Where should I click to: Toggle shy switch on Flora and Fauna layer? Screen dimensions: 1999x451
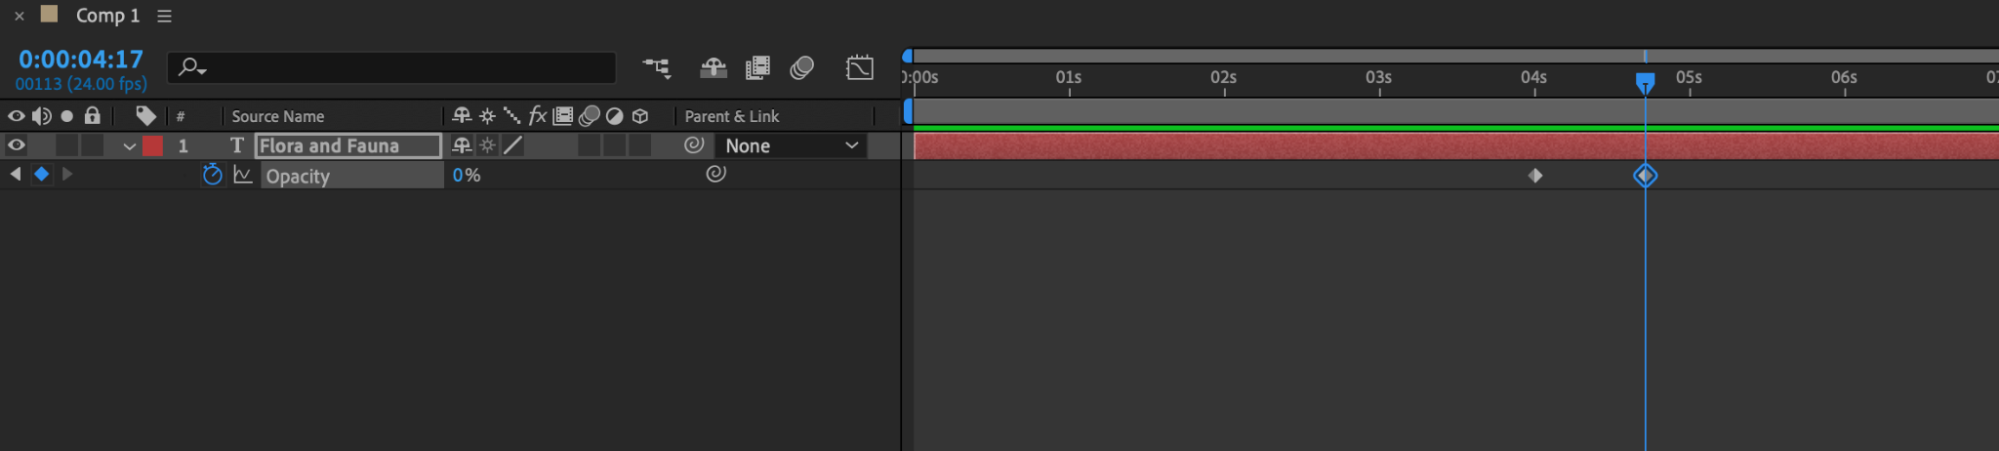click(x=462, y=145)
